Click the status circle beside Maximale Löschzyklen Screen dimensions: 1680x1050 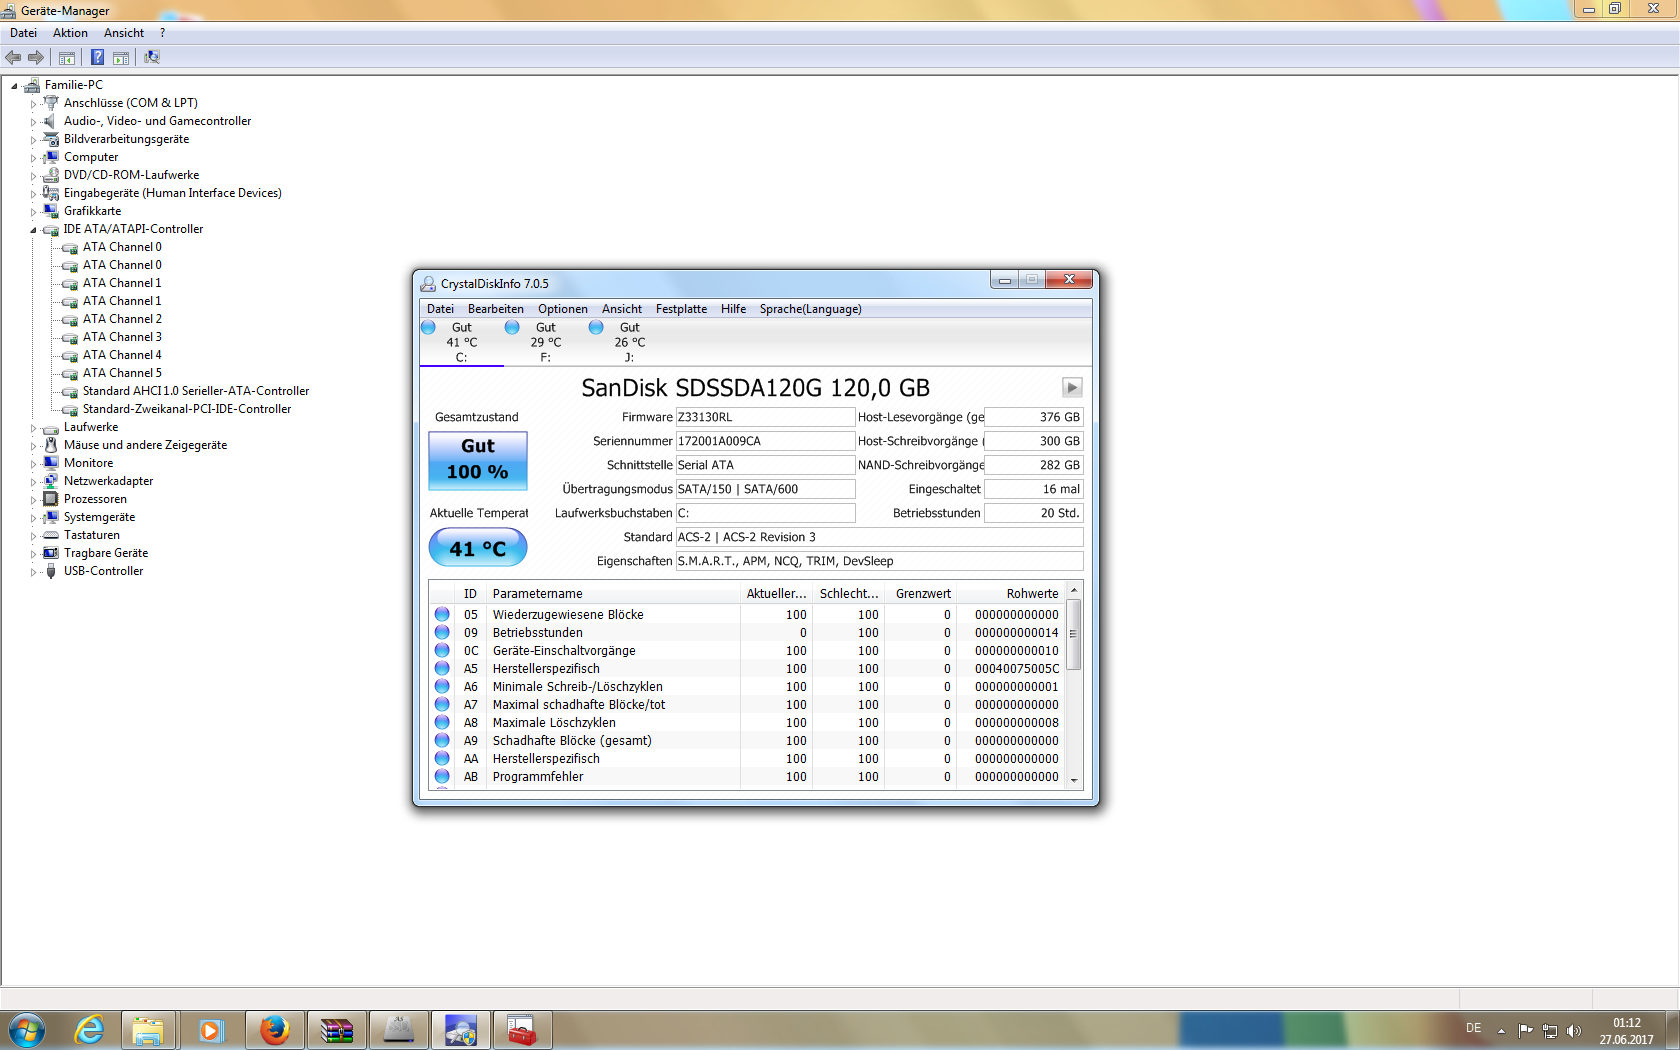click(x=442, y=722)
